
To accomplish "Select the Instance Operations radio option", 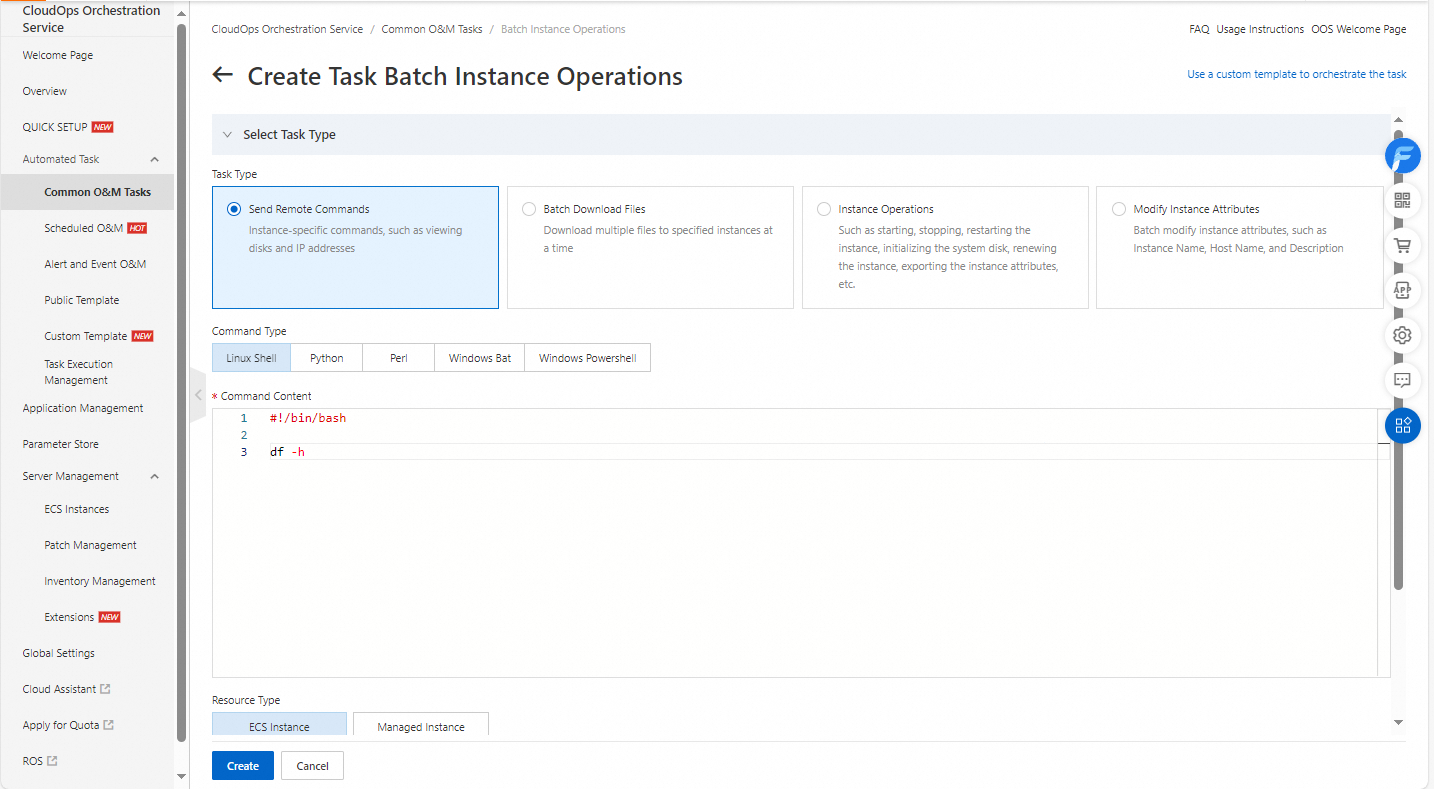I will pyautogui.click(x=824, y=209).
